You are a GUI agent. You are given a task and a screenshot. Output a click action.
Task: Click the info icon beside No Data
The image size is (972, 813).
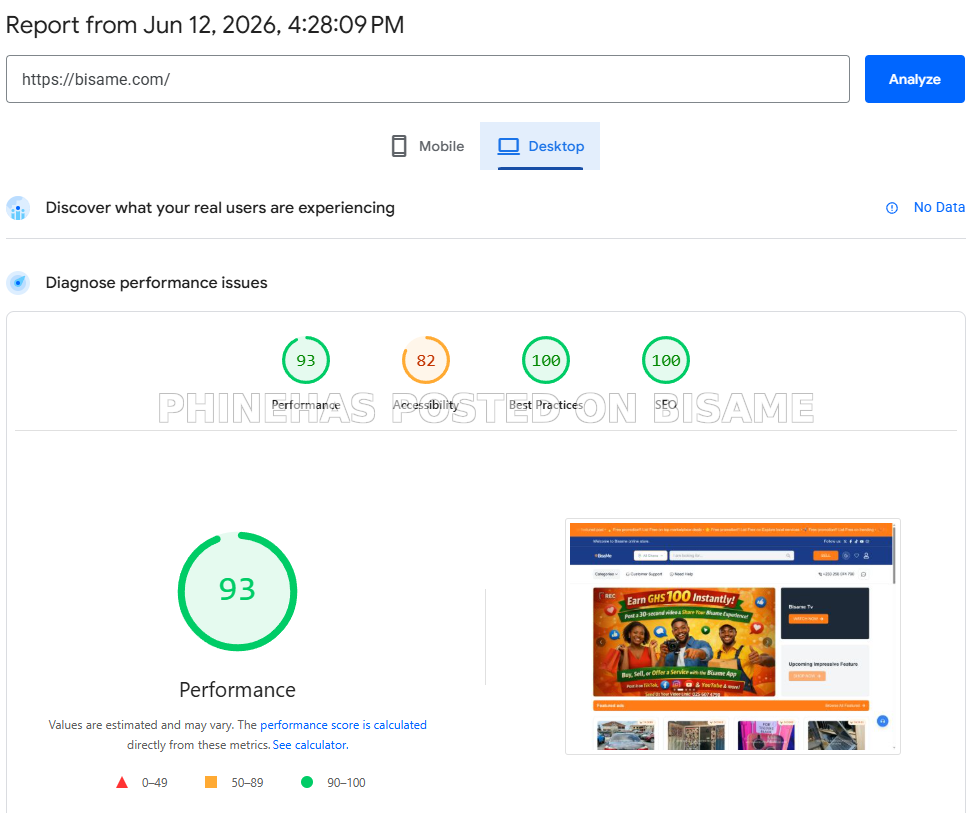pos(891,208)
